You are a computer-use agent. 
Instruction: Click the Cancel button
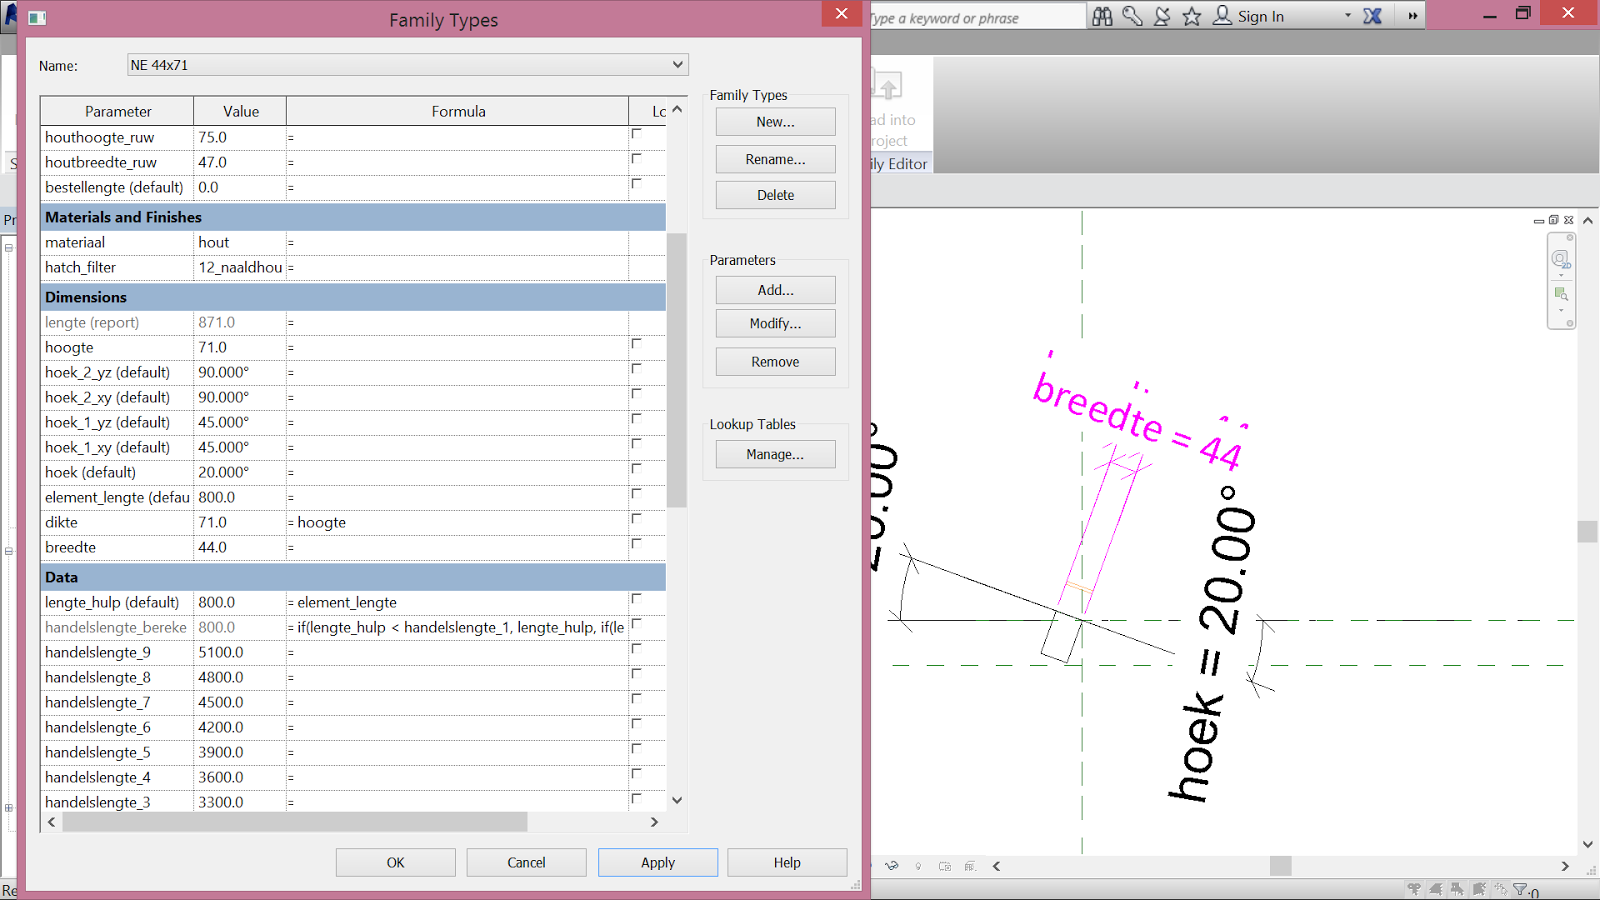pyautogui.click(x=527, y=863)
